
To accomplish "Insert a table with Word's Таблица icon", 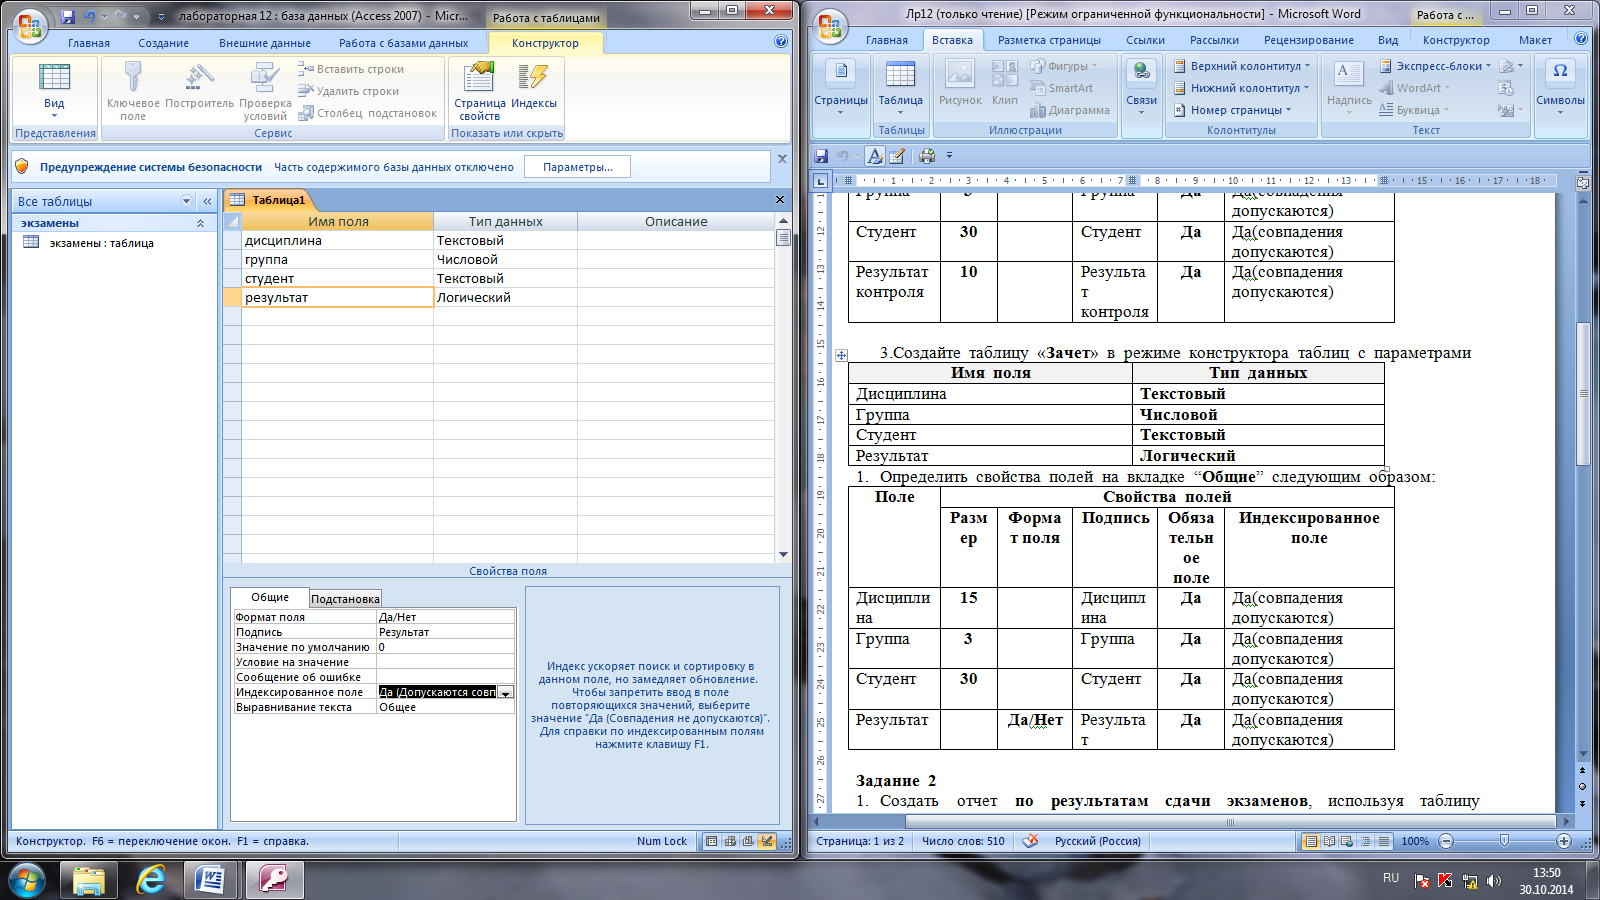I will tap(901, 85).
